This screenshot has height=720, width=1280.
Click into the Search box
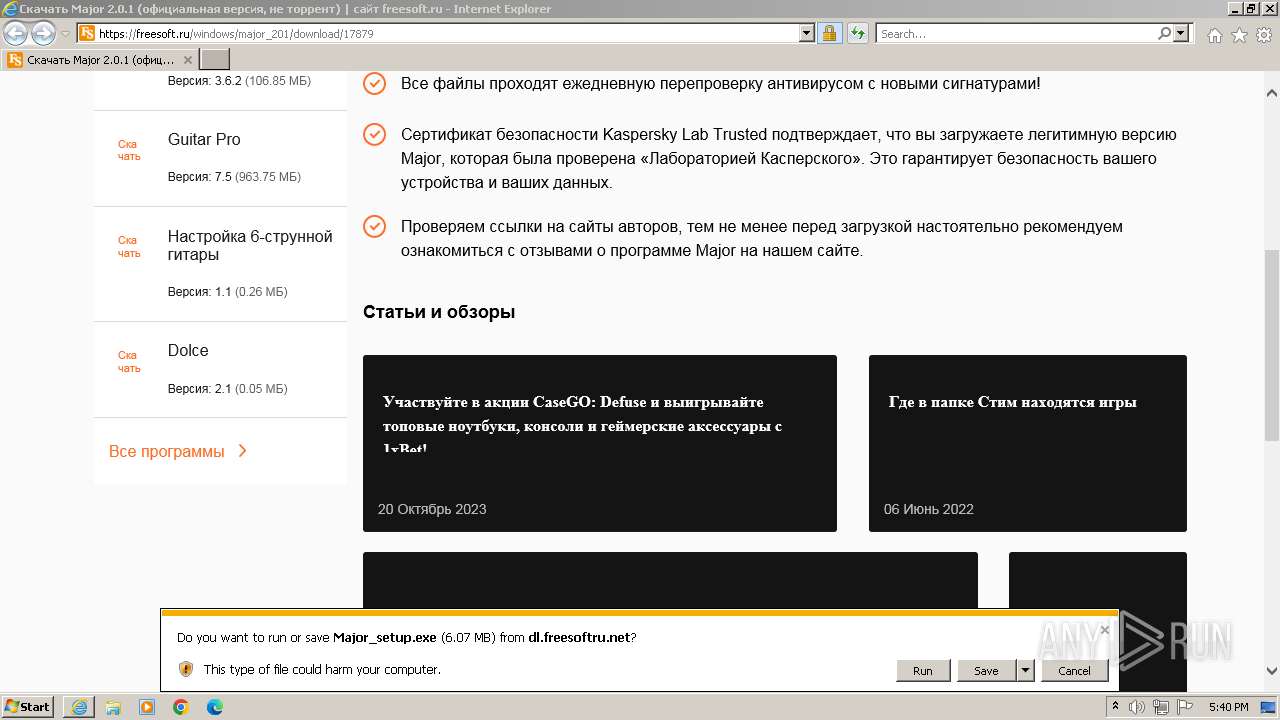[1016, 33]
